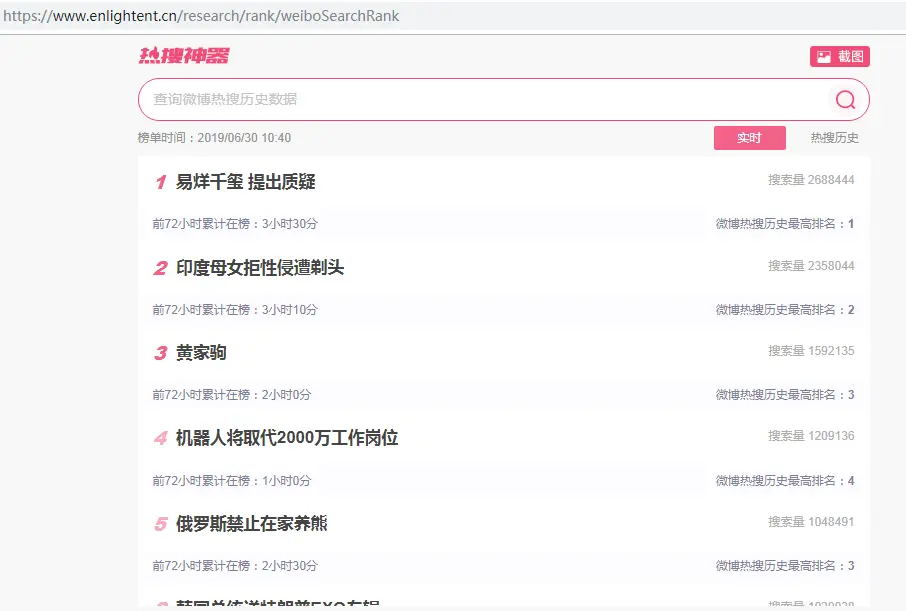
Task: Click the 截图 screenshot button
Action: tap(840, 57)
